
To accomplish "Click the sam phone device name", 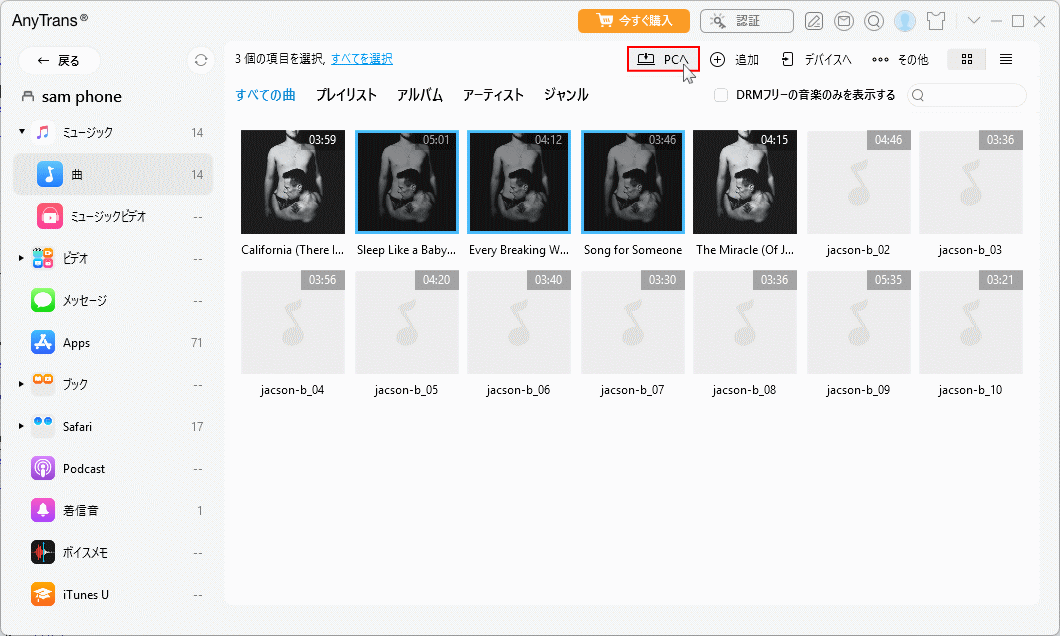I will point(81,97).
